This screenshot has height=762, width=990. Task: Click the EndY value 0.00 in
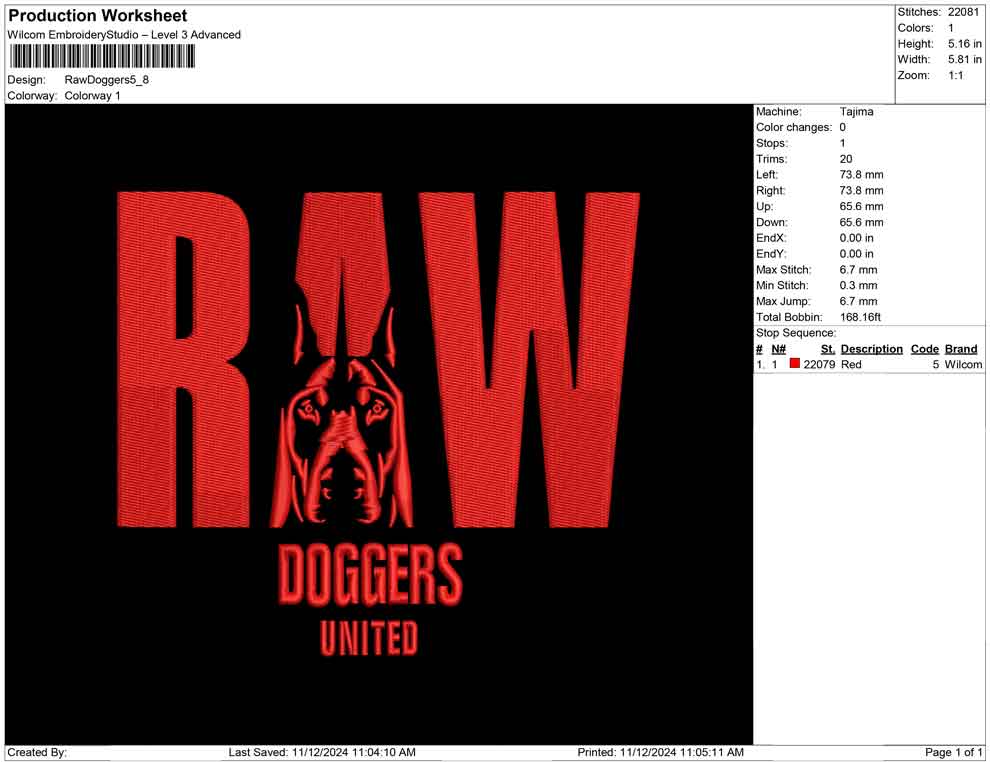[856, 254]
